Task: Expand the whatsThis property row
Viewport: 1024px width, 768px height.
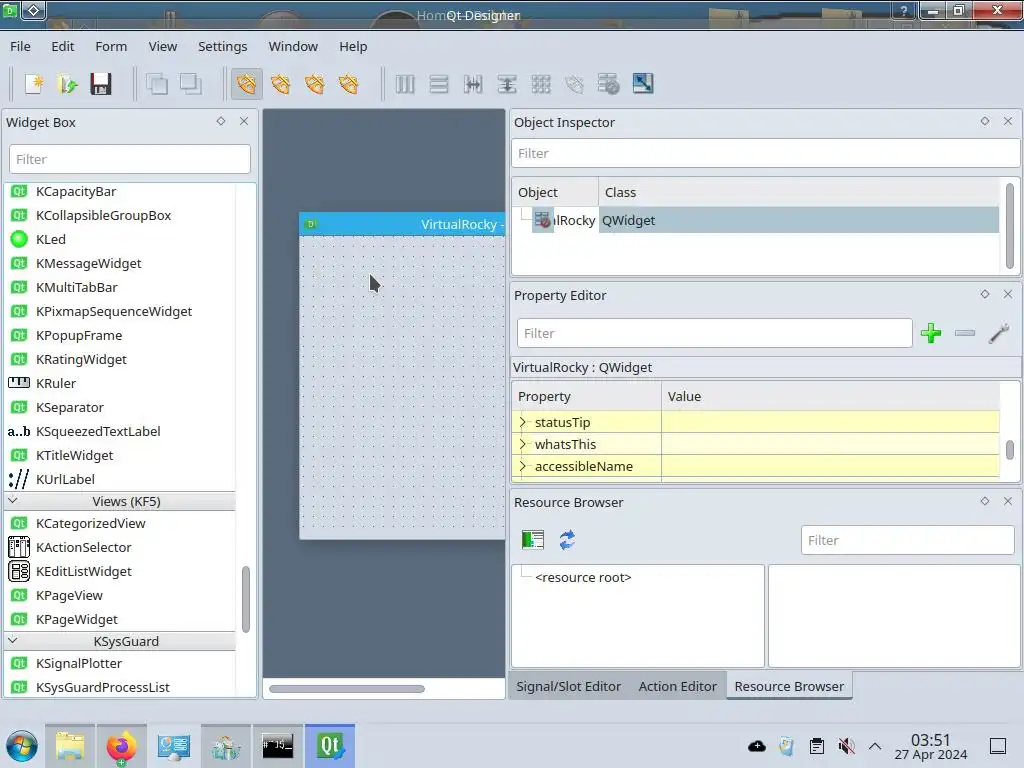Action: (522, 444)
